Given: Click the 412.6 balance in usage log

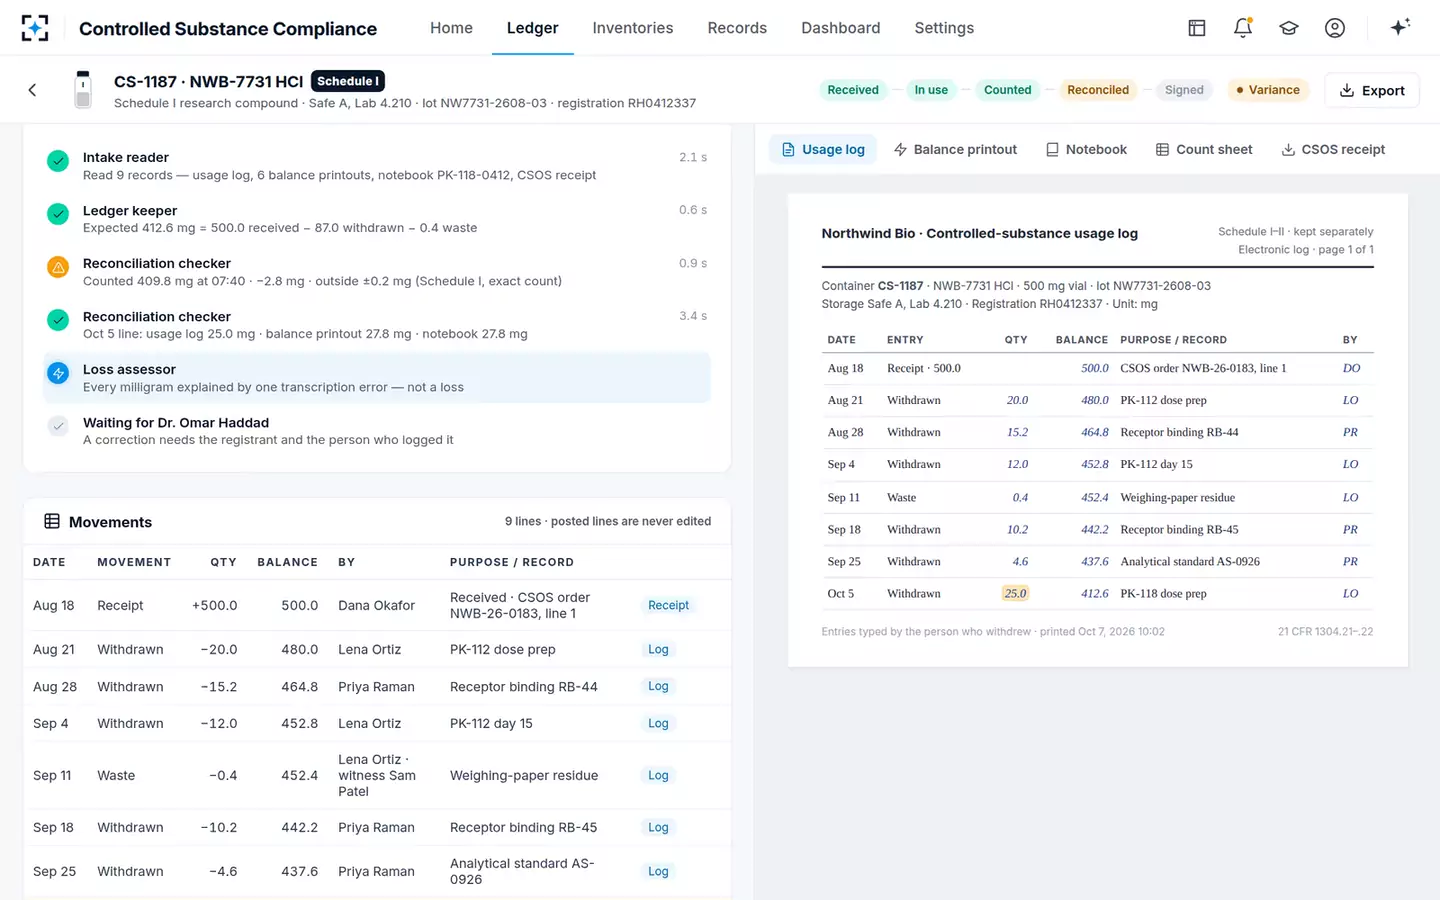Looking at the screenshot, I should click(1094, 593).
